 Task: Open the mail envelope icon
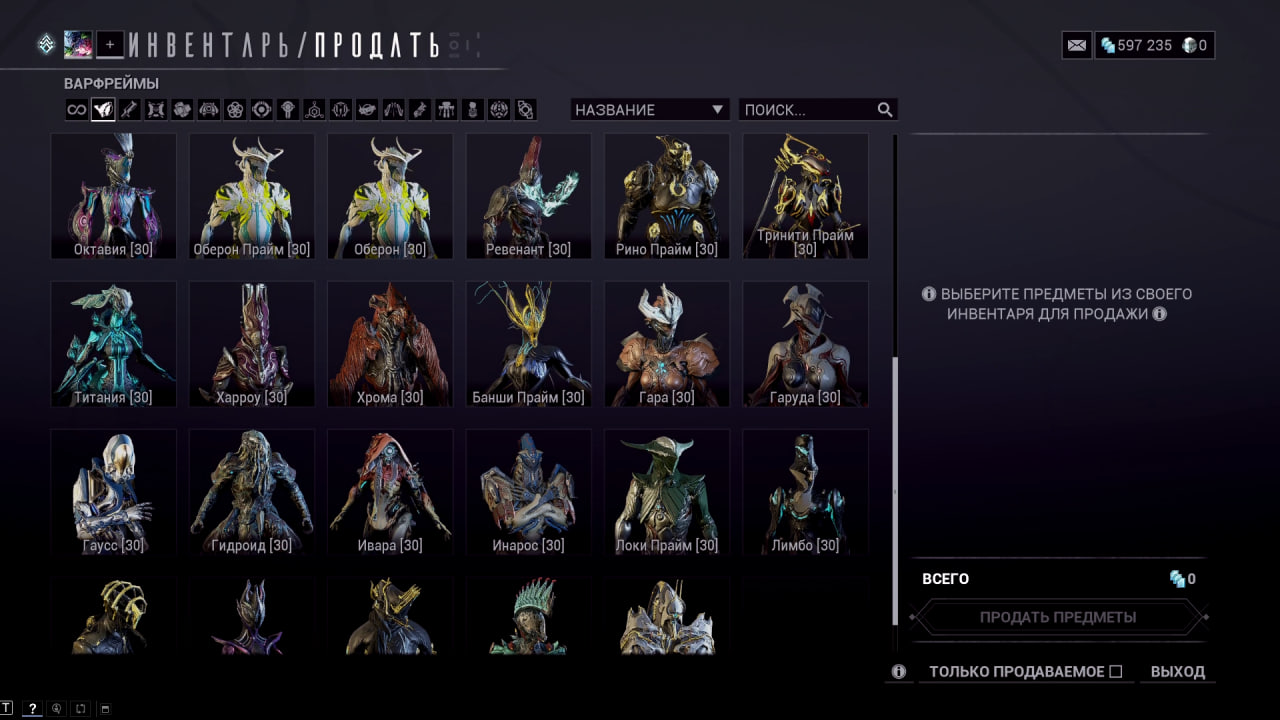coord(1076,45)
